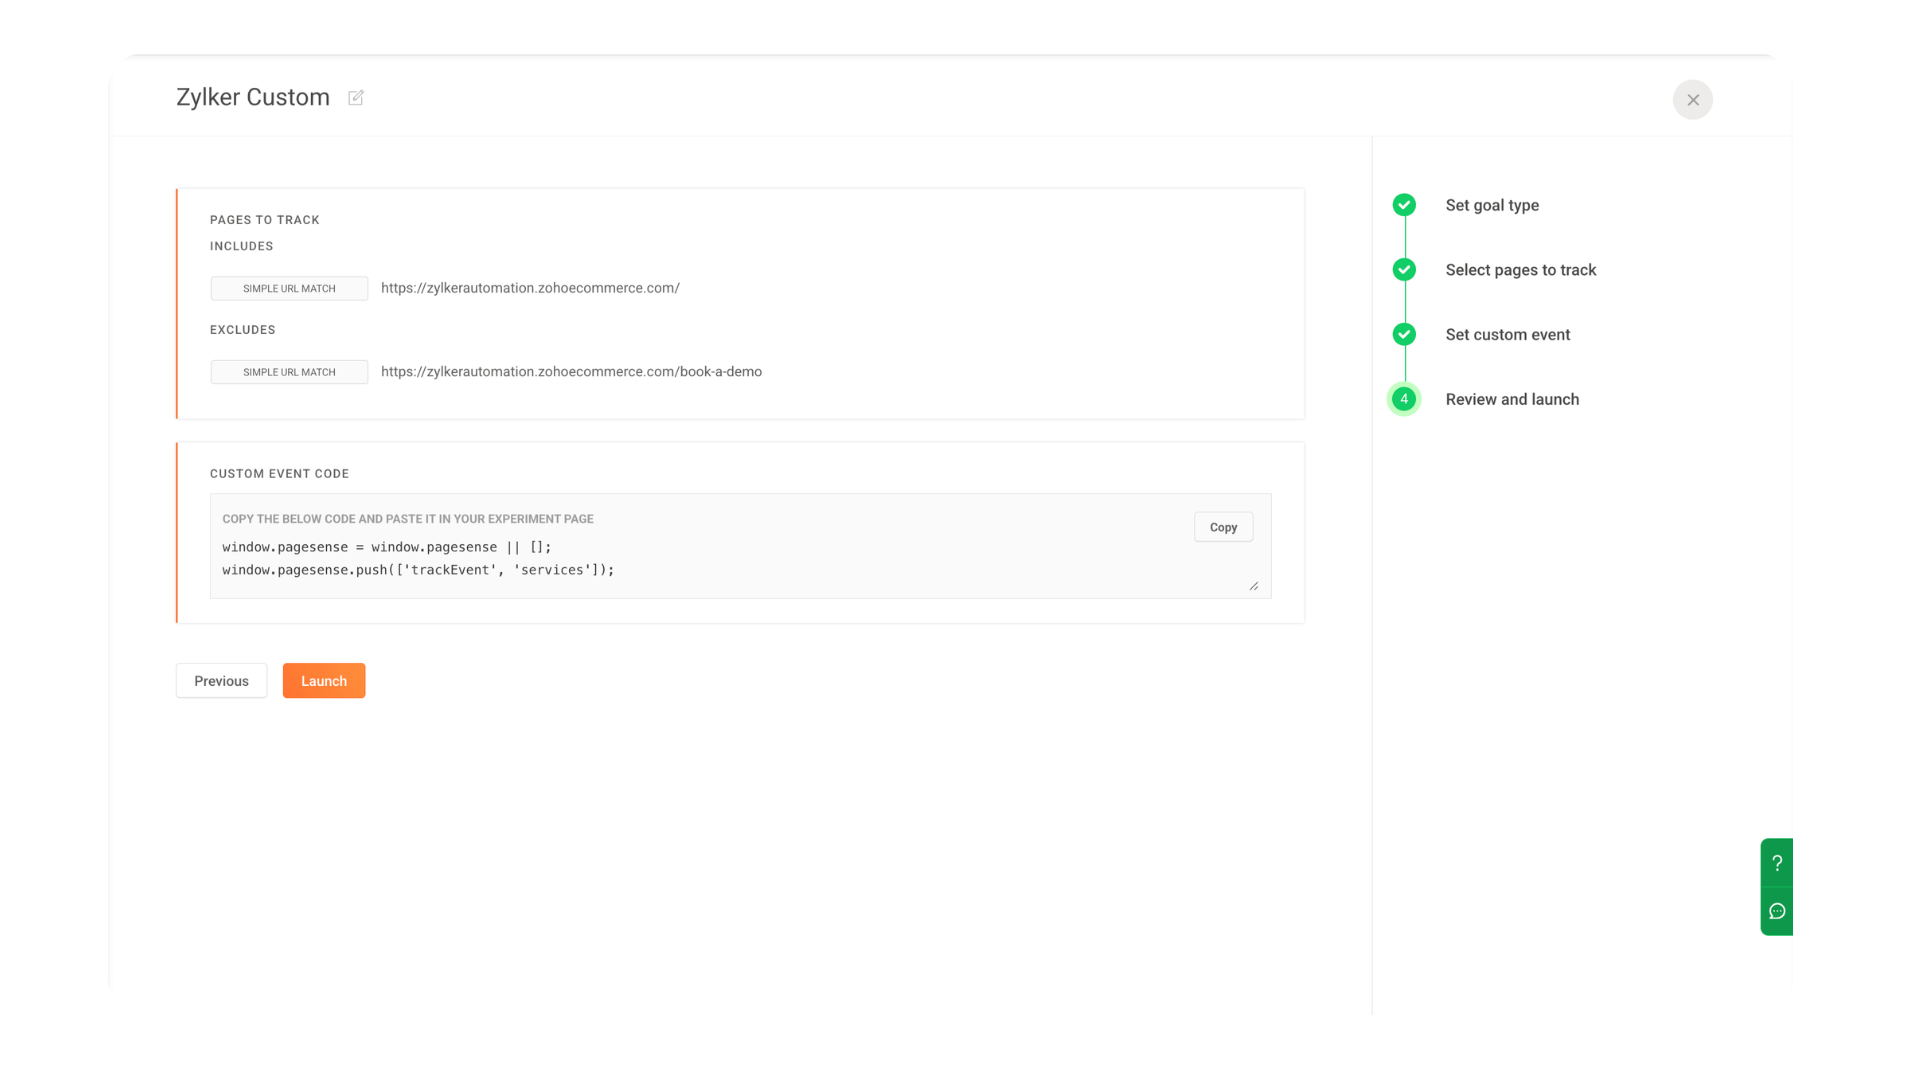Screen dimensions: 1920x1080
Task: Open the help question mark widget
Action: (1777, 863)
